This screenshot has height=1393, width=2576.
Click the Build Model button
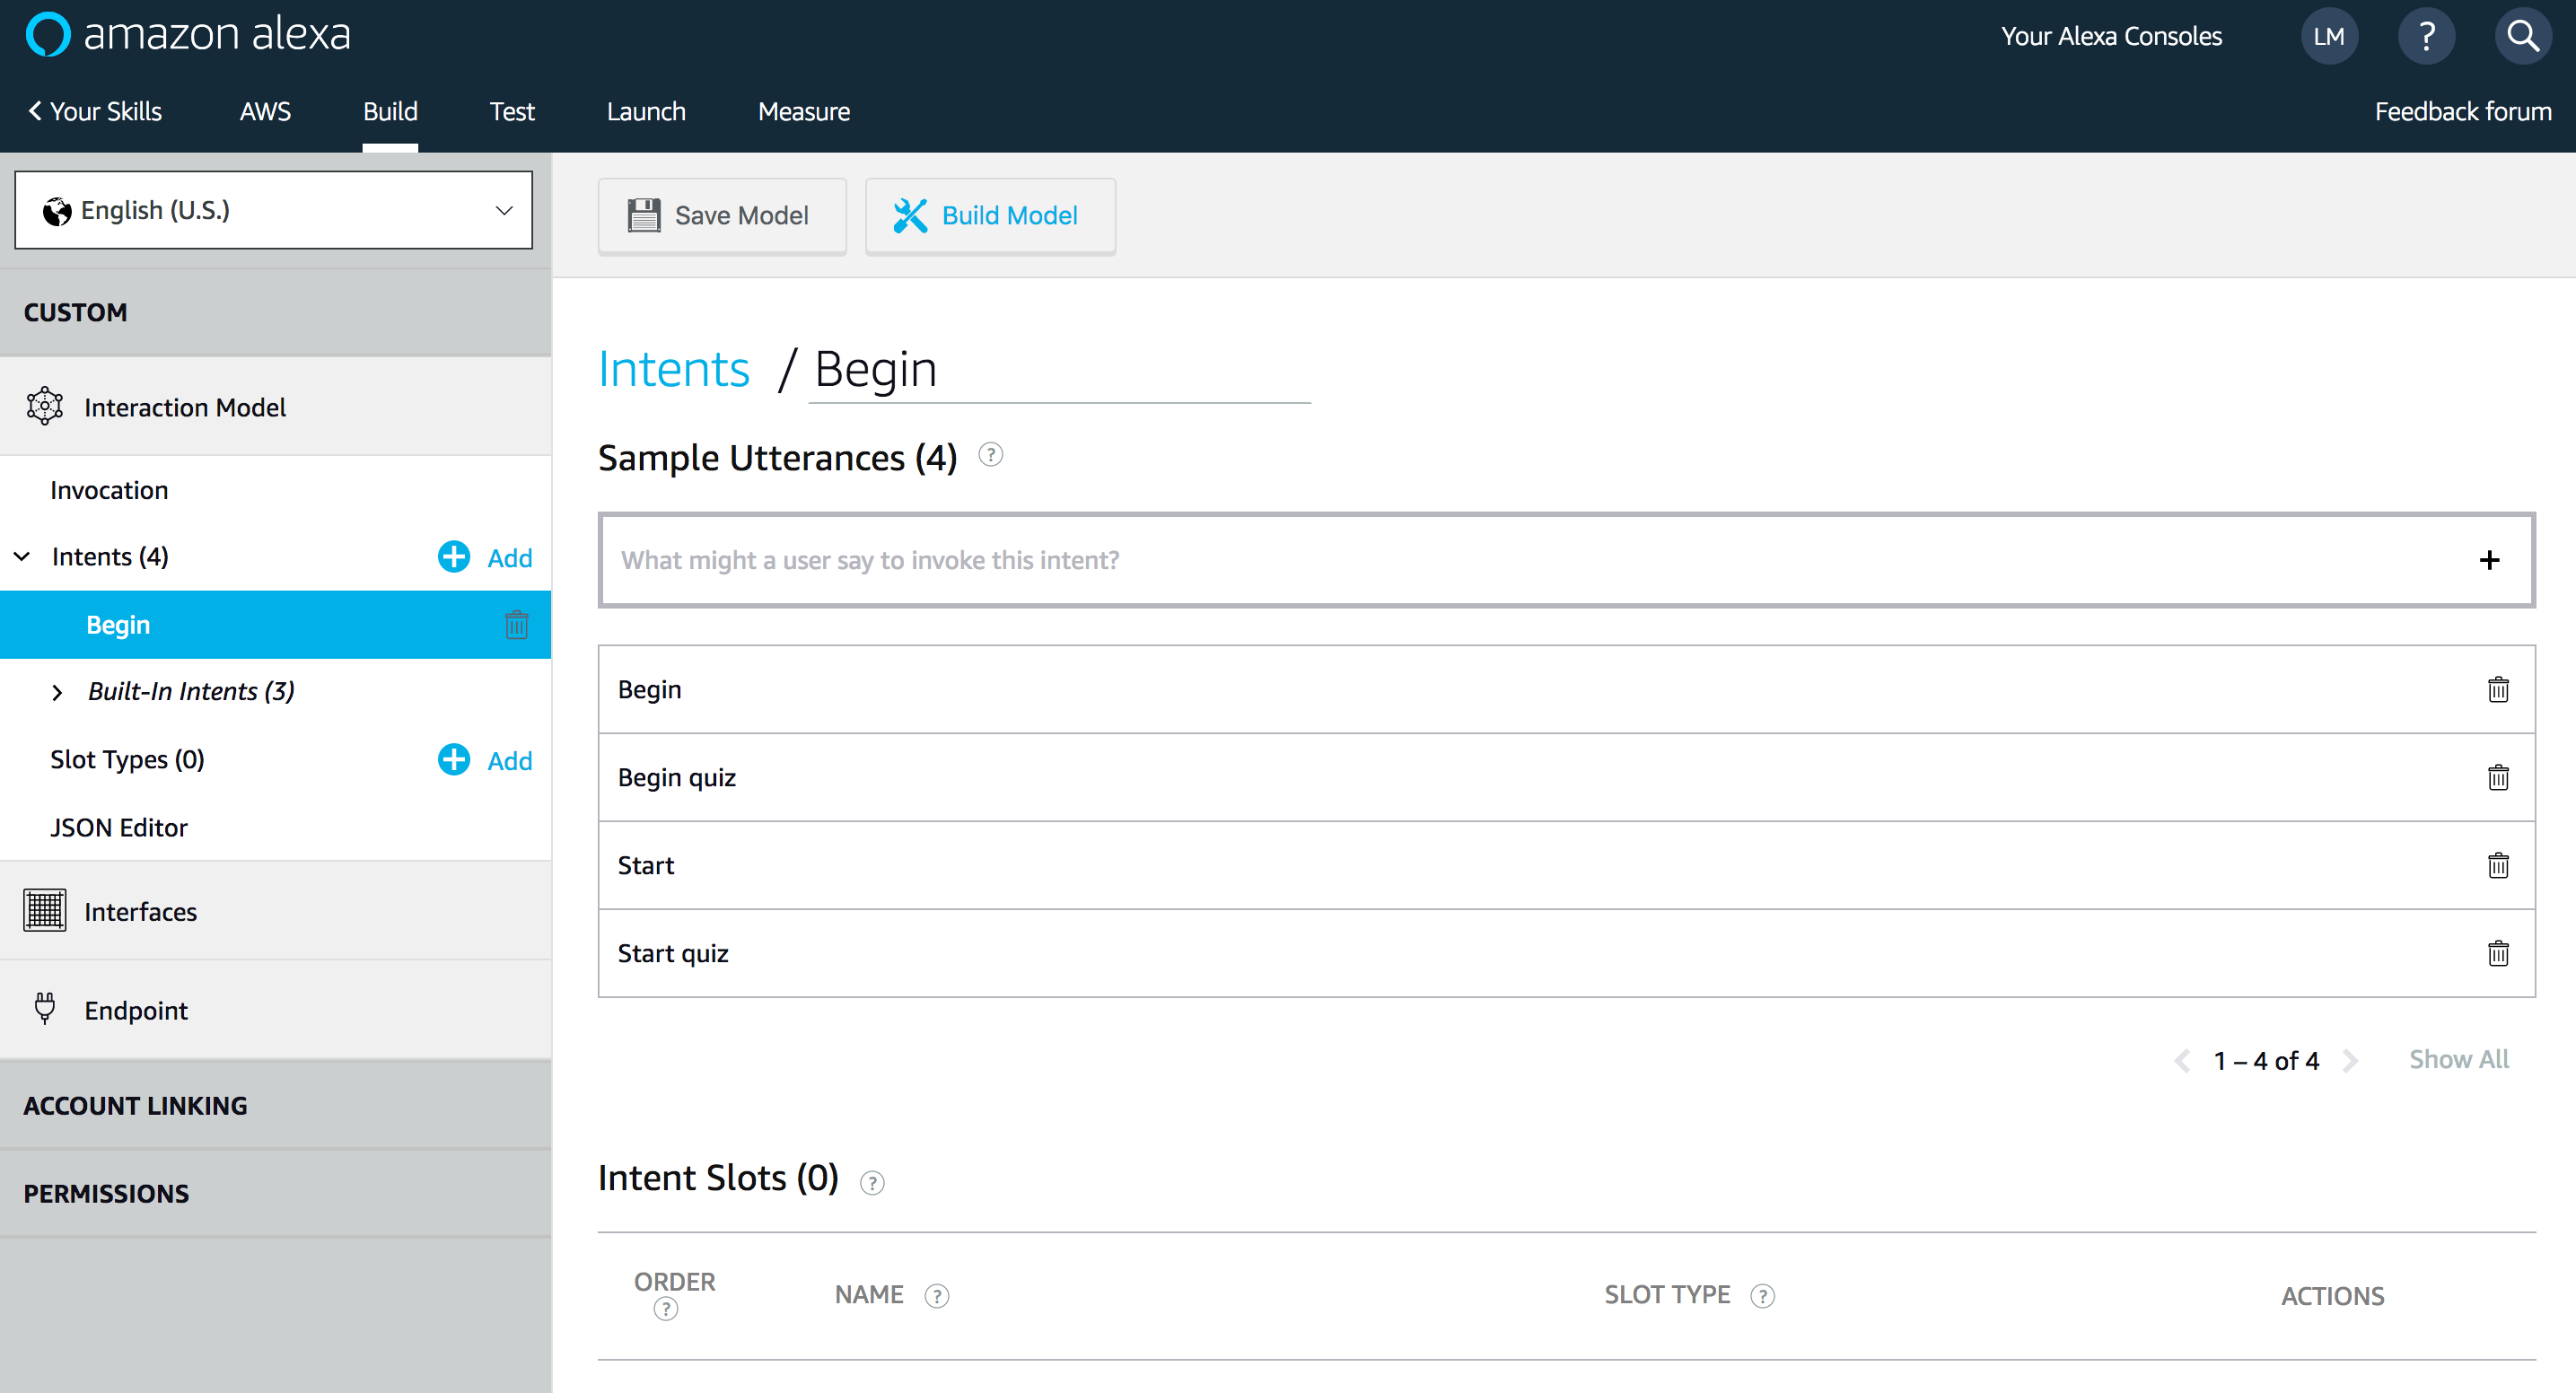990,216
